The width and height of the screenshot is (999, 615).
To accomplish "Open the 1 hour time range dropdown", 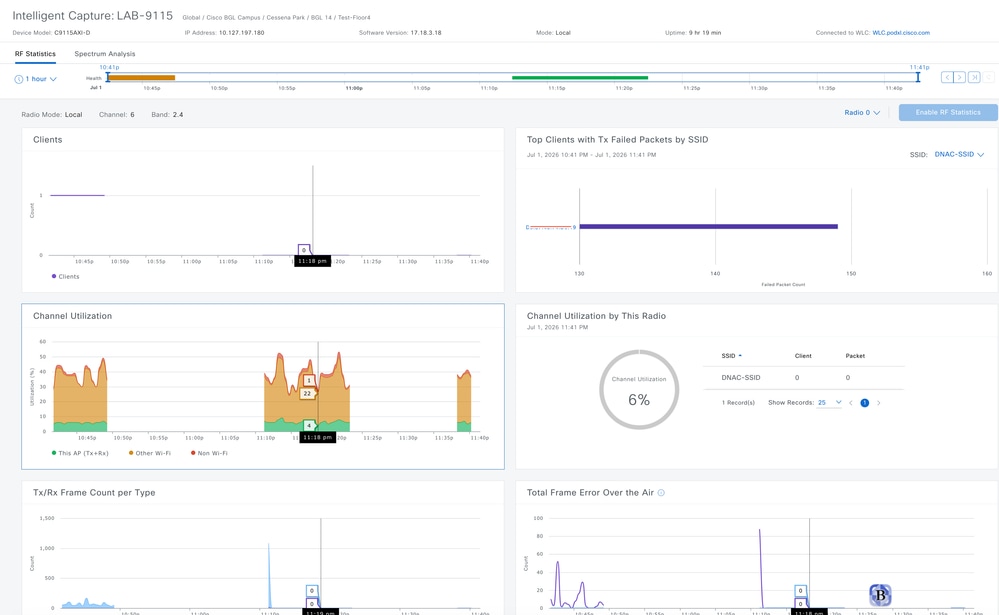I will [x=36, y=79].
